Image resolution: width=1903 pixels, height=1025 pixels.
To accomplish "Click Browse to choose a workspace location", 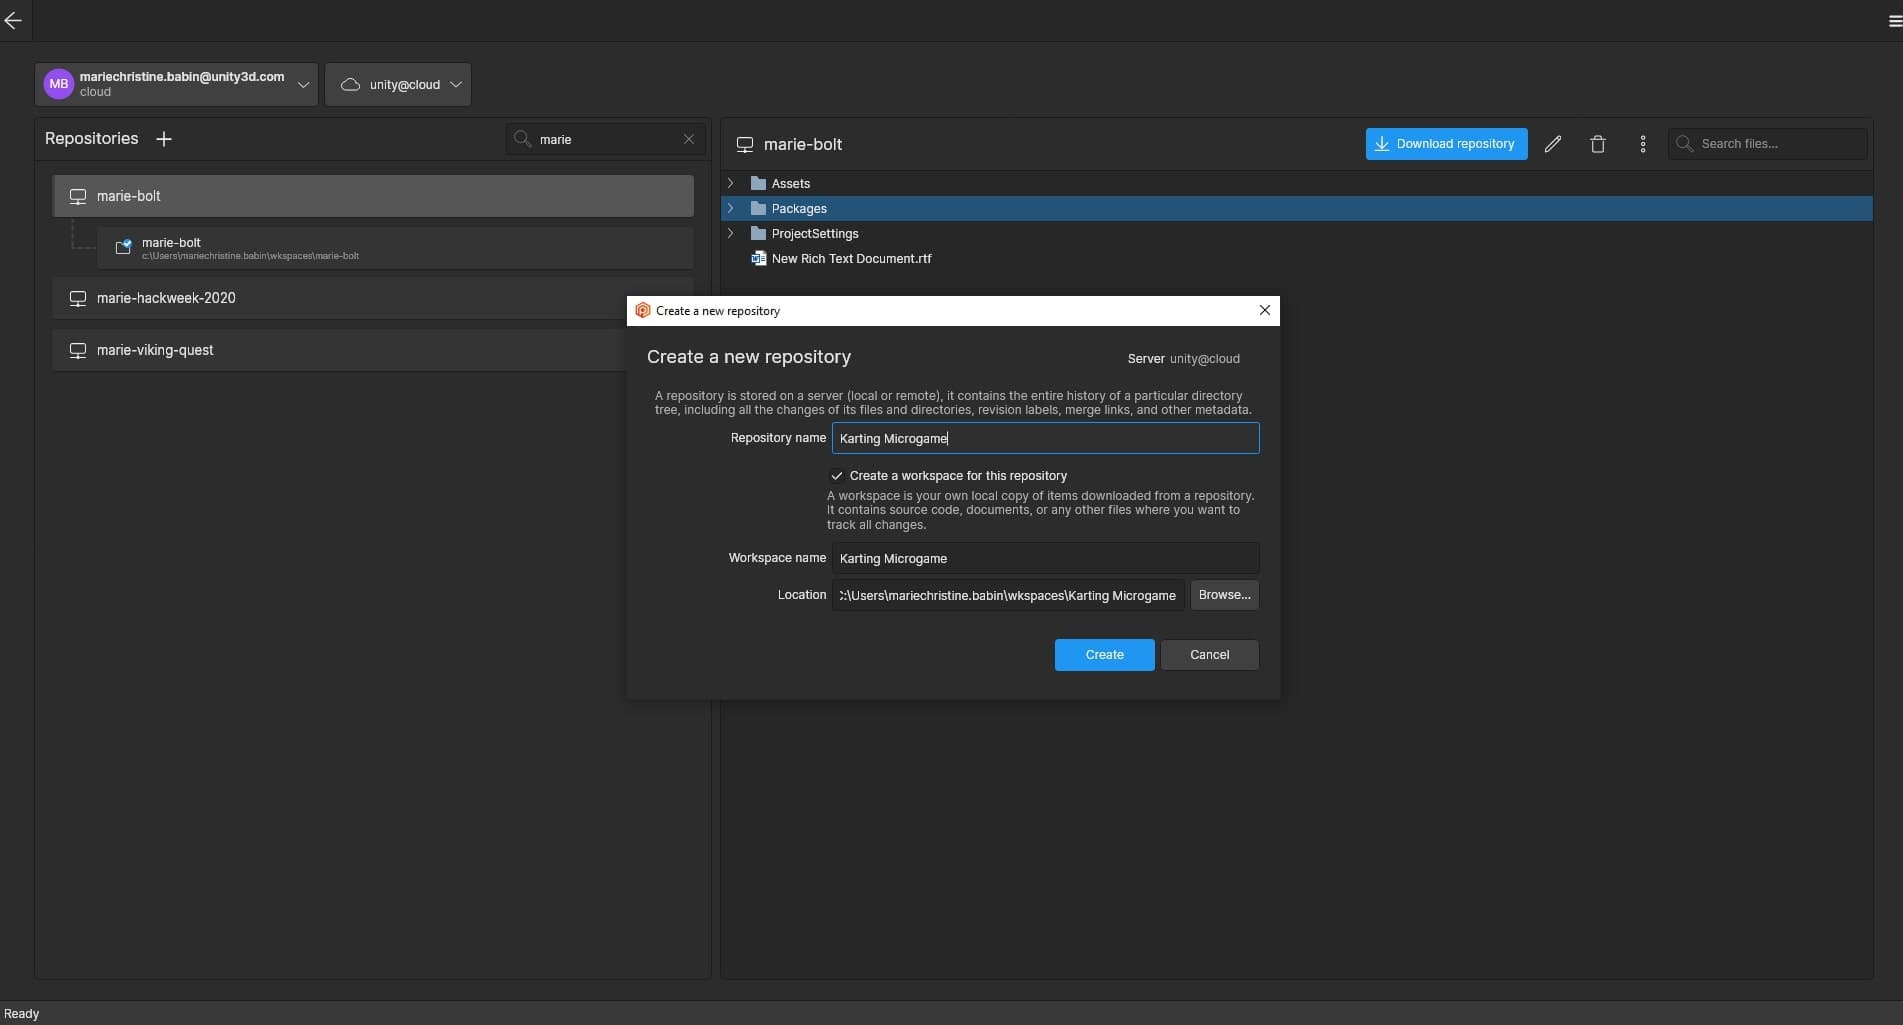I will [1223, 595].
